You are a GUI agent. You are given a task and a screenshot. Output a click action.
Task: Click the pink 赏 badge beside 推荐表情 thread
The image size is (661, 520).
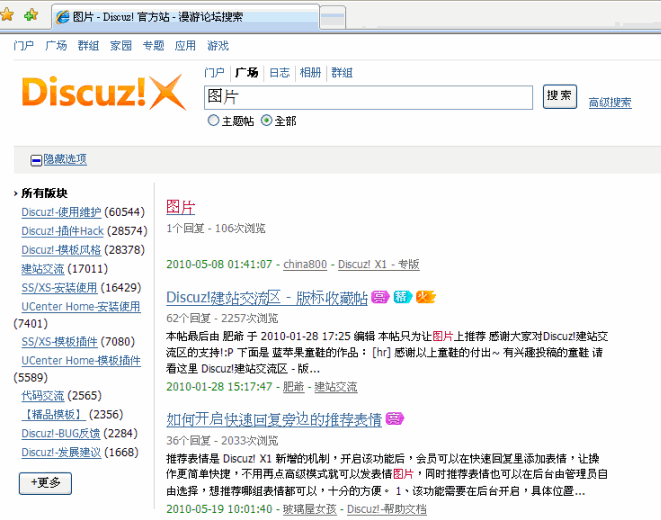(x=395, y=419)
